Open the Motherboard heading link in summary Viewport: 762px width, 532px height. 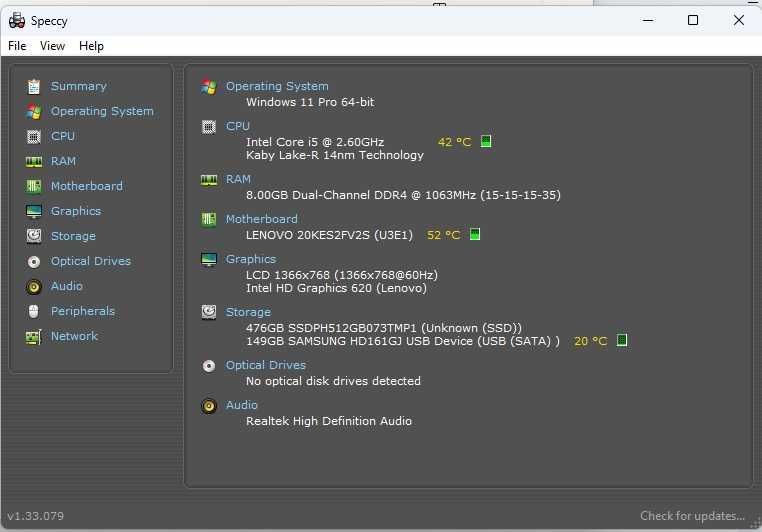click(261, 219)
